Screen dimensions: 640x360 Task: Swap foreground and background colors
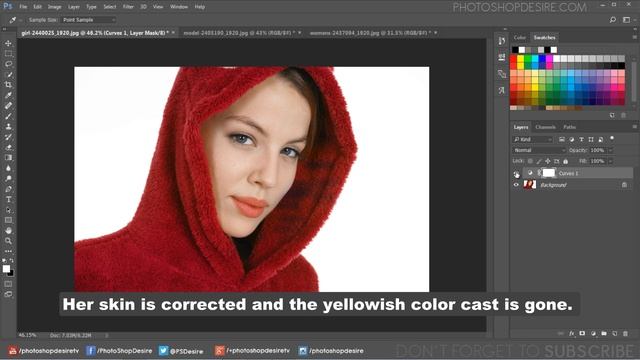pyautogui.click(x=11, y=260)
